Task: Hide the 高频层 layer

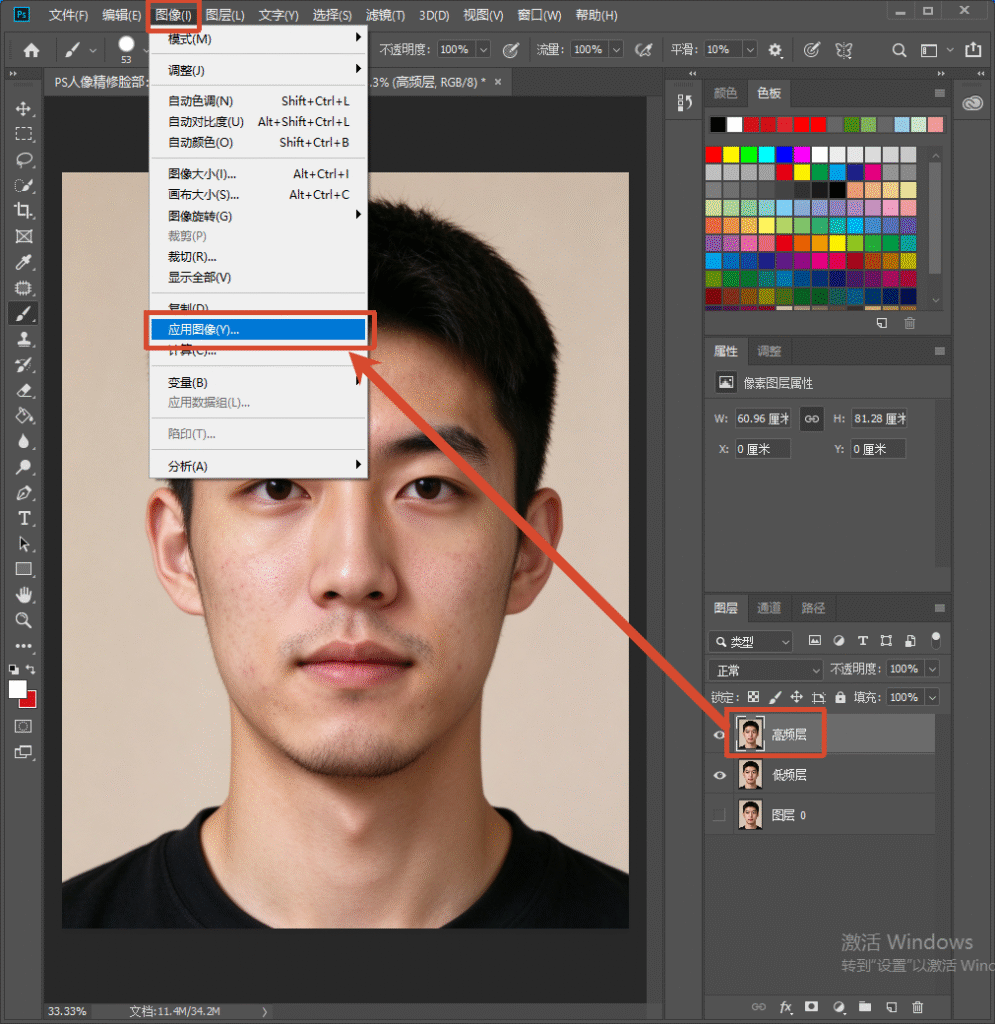Action: coord(719,735)
